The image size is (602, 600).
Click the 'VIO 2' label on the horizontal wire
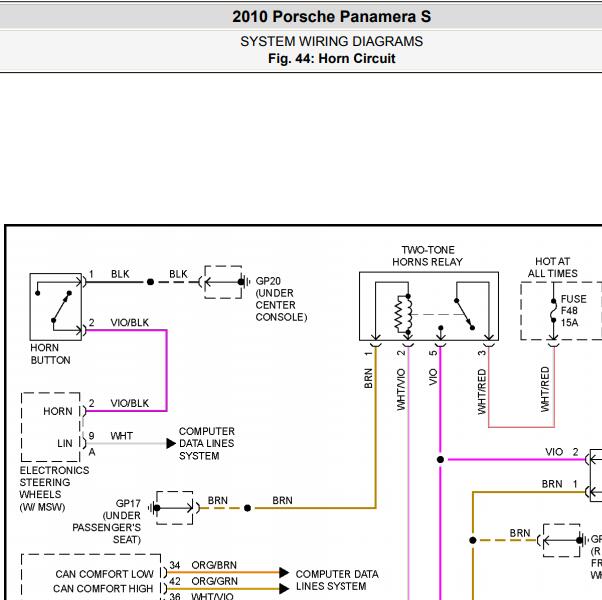pyautogui.click(x=562, y=452)
